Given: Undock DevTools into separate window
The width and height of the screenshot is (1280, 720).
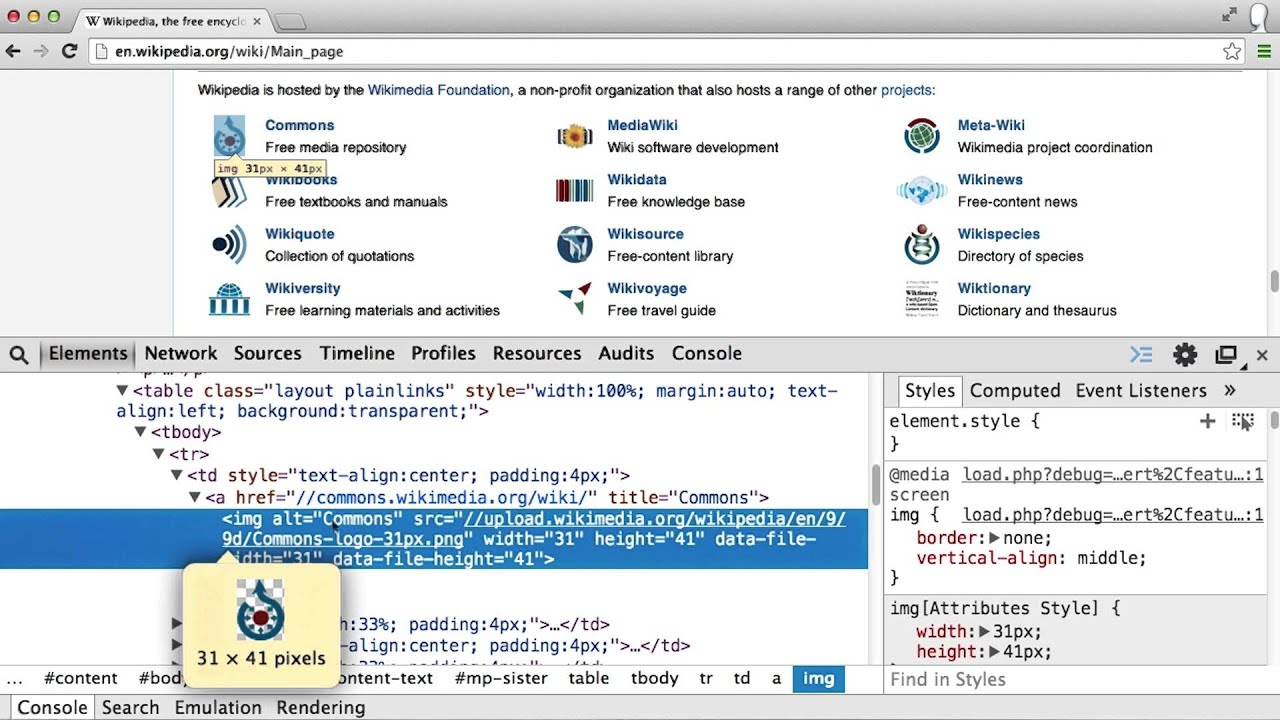Looking at the screenshot, I should (x=1226, y=354).
